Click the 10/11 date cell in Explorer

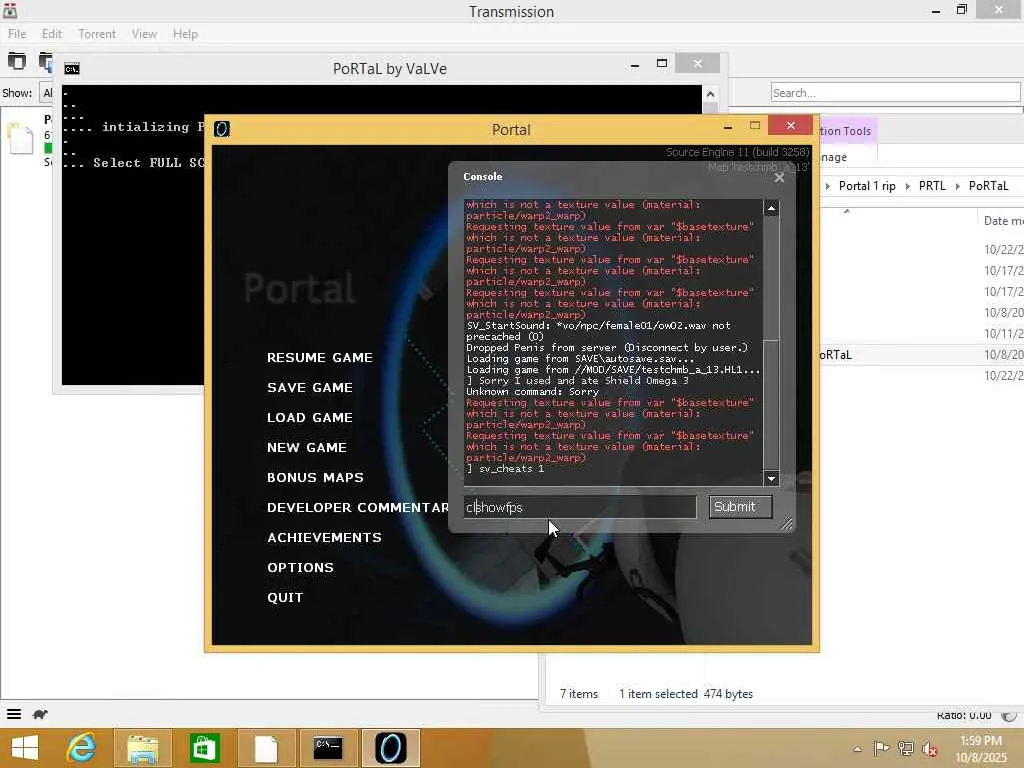1003,334
